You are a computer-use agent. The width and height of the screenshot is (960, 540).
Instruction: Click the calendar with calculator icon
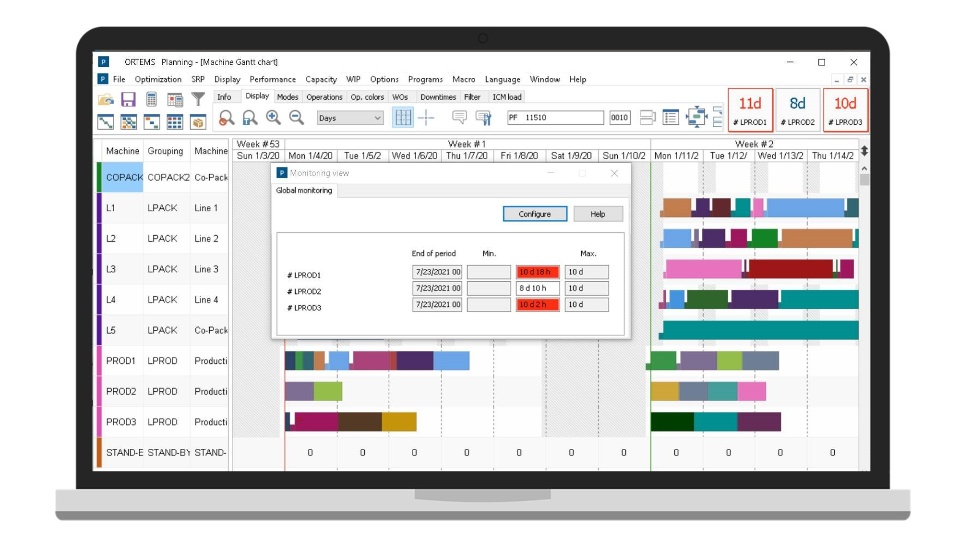[175, 99]
